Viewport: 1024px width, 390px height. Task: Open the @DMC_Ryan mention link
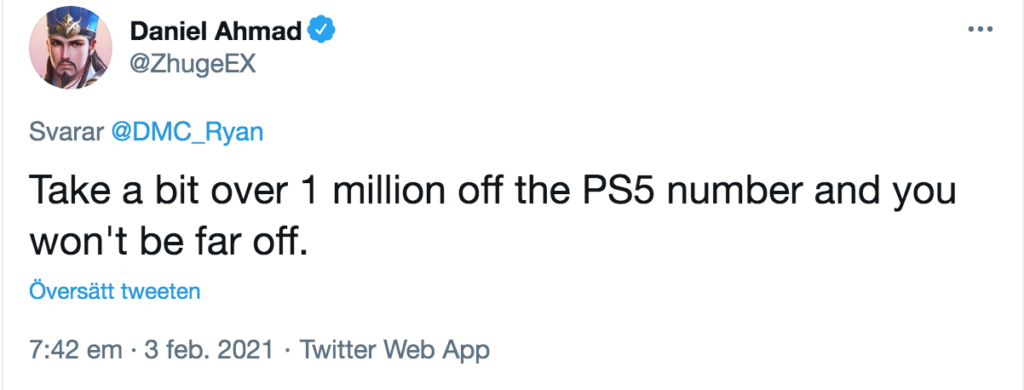pos(187,132)
